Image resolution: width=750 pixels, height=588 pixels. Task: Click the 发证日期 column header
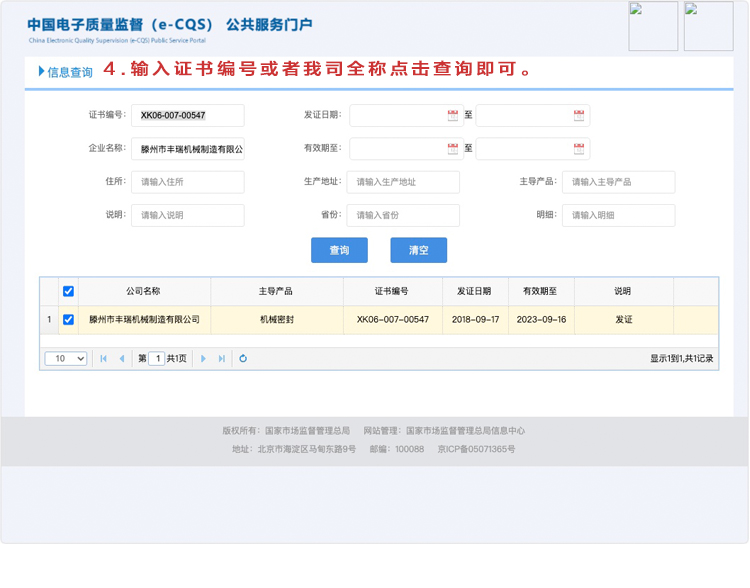(474, 292)
